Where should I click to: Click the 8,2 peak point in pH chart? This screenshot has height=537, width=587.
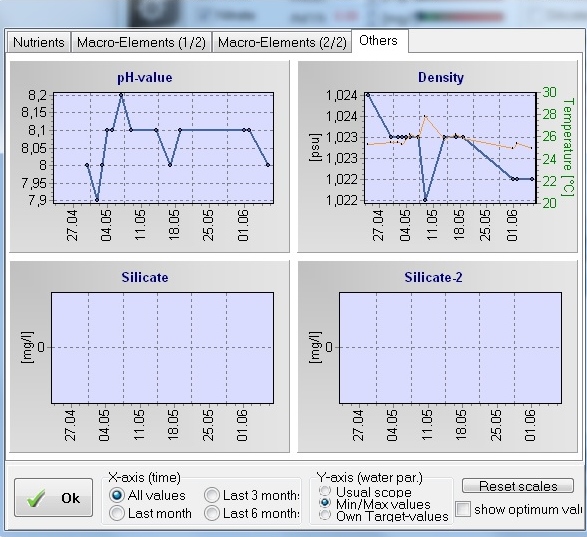click(121, 95)
